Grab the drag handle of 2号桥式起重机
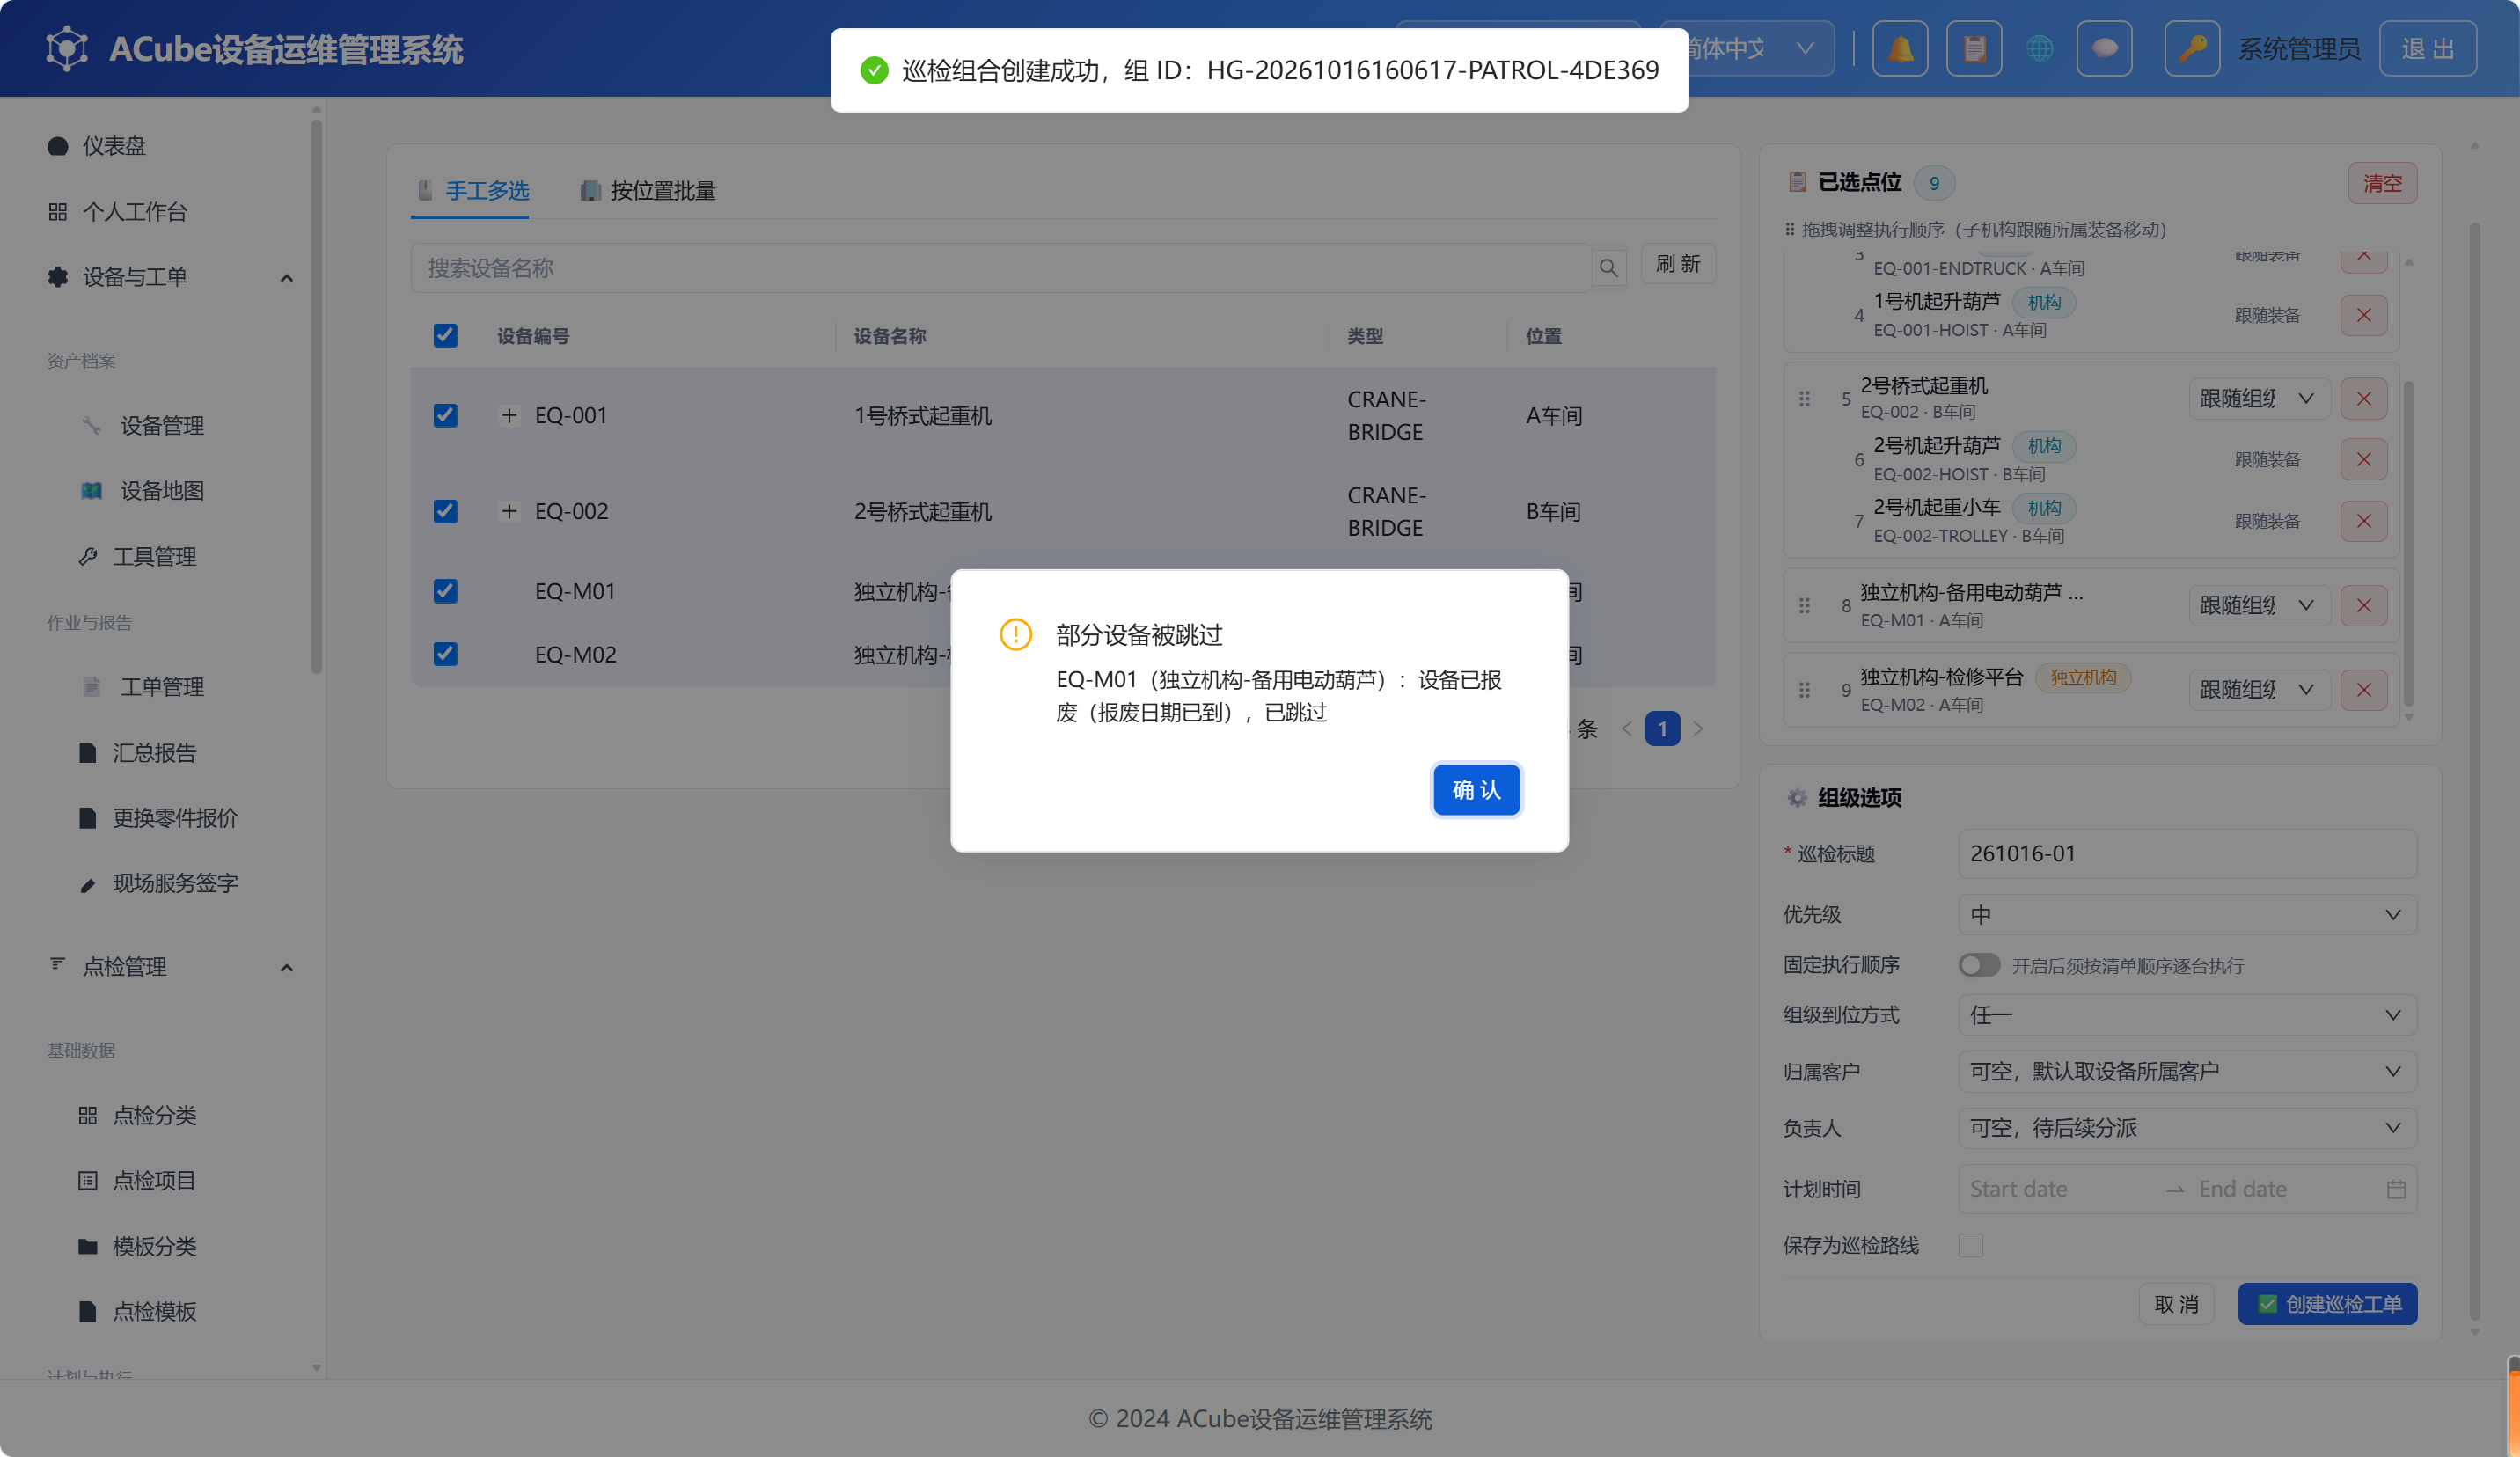Screen dimensions: 2520x1457 pos(1804,398)
